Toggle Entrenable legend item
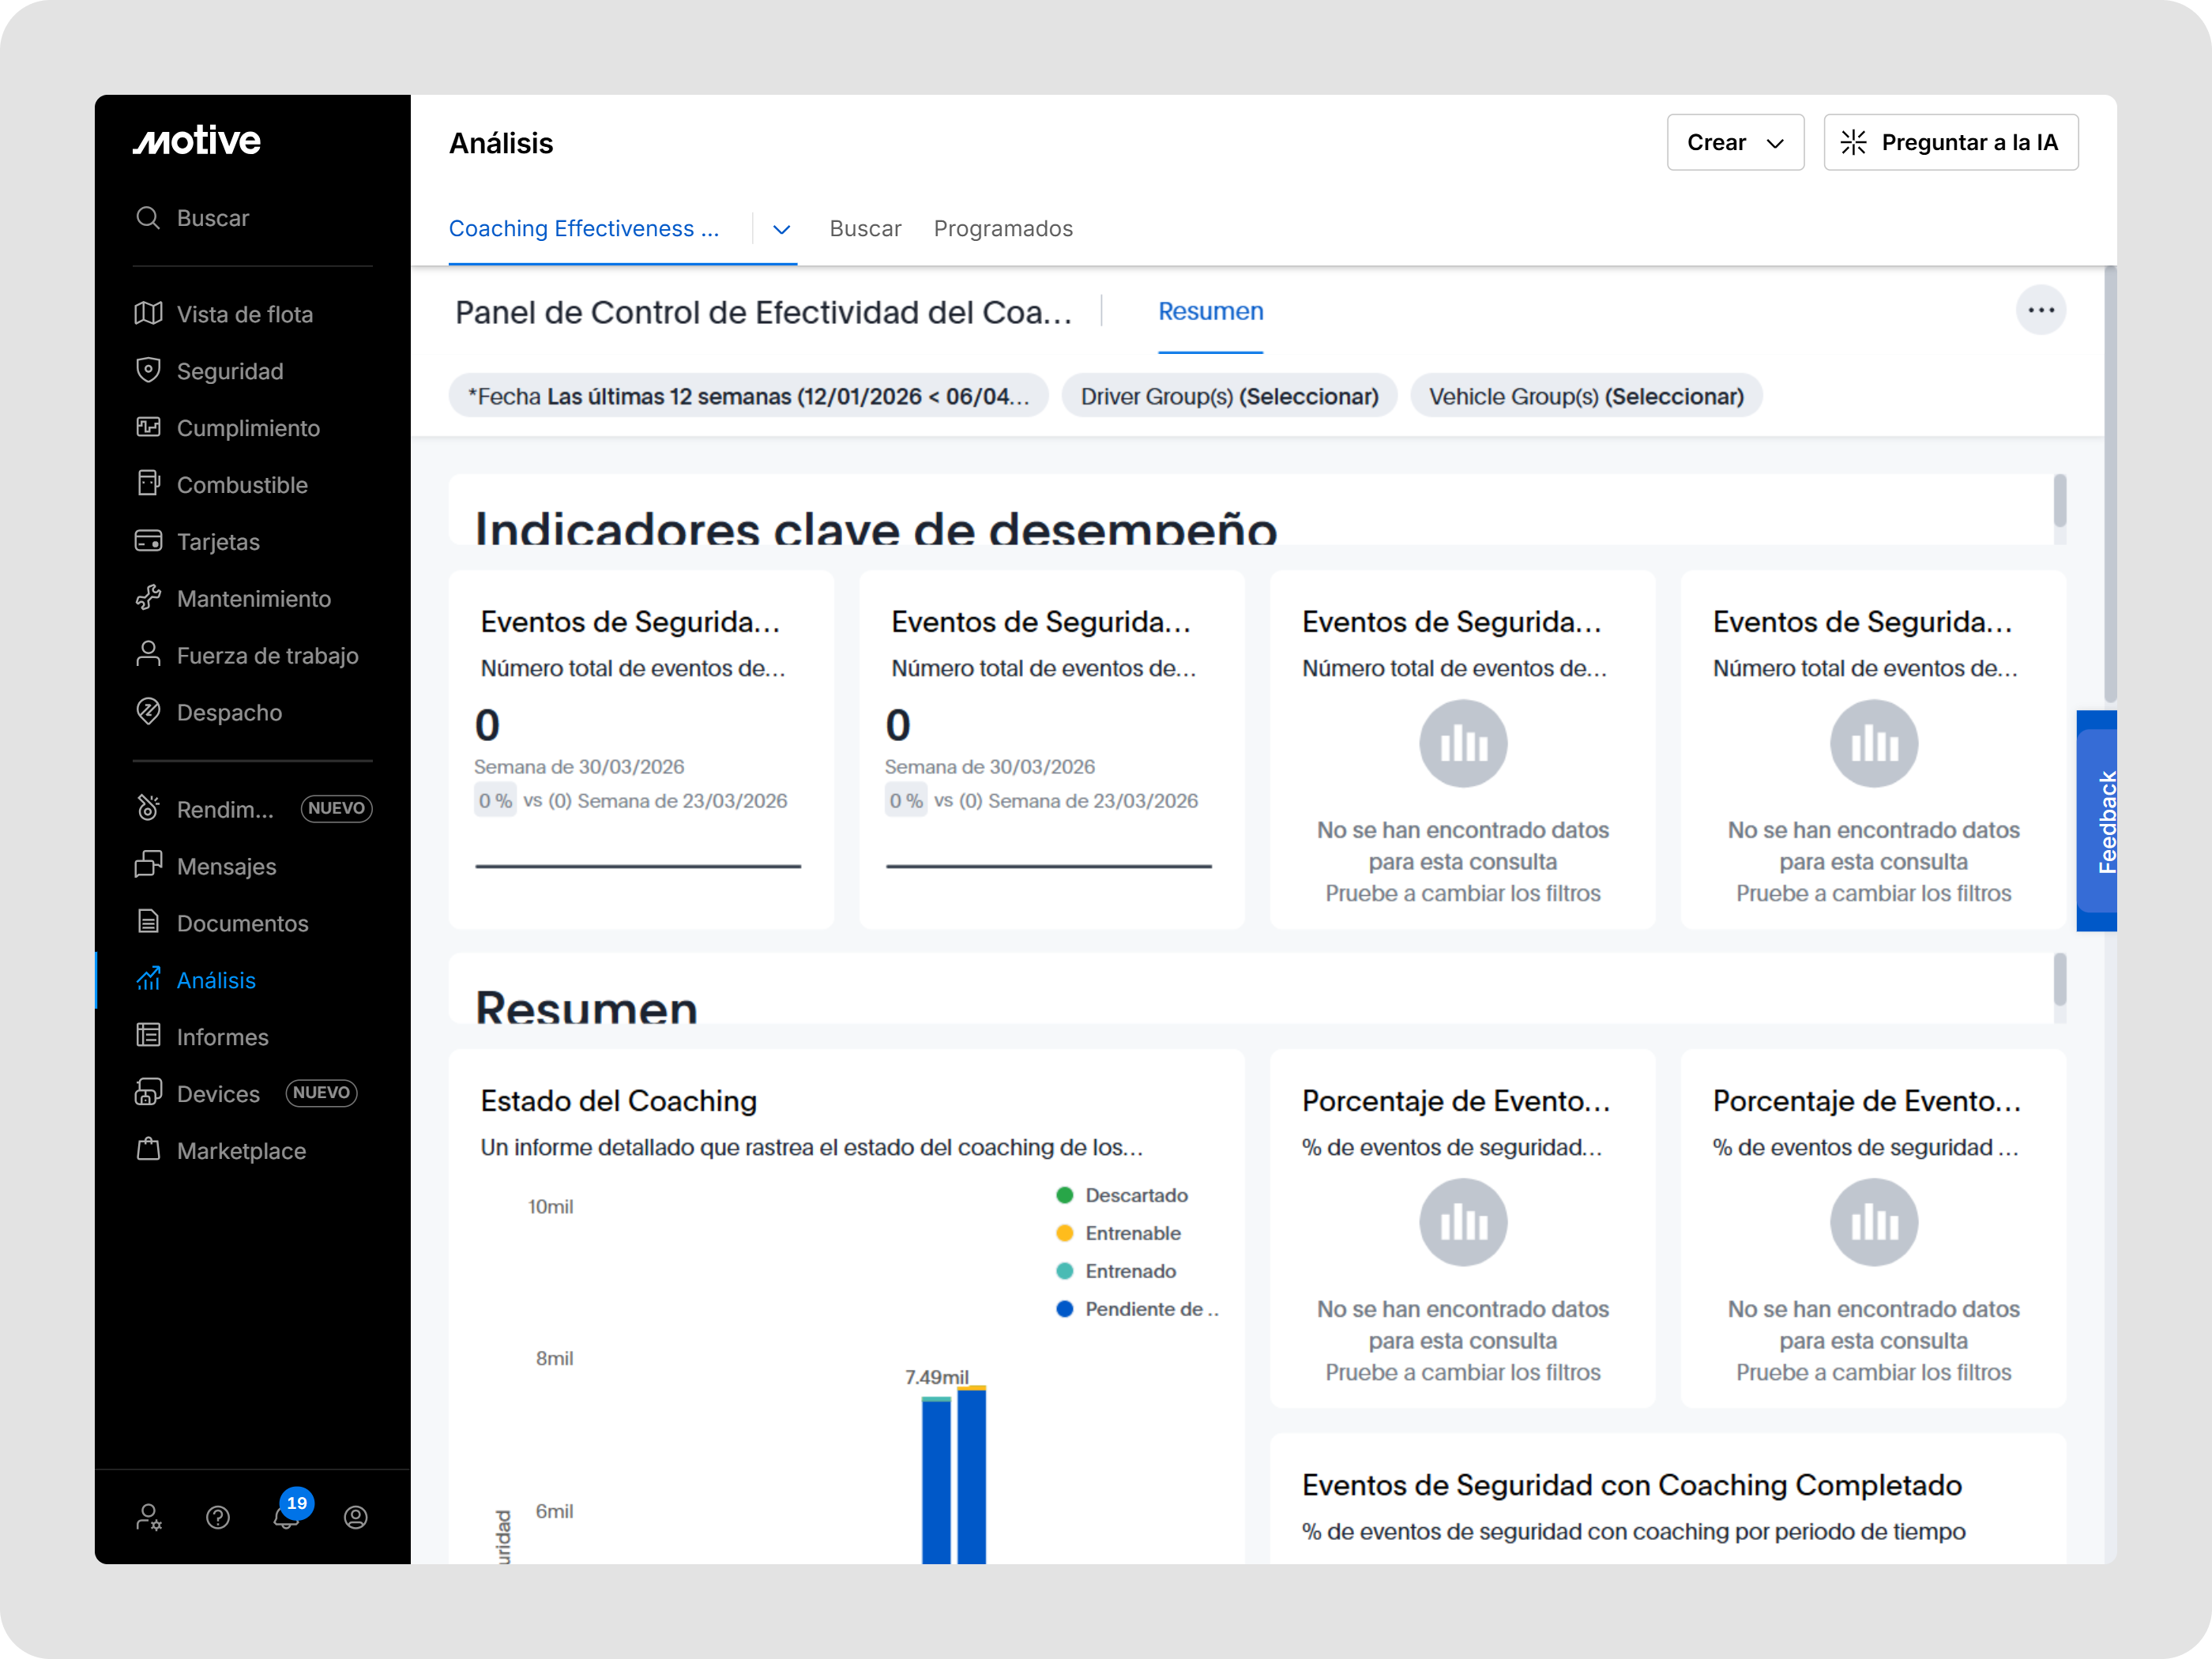 tap(1132, 1233)
